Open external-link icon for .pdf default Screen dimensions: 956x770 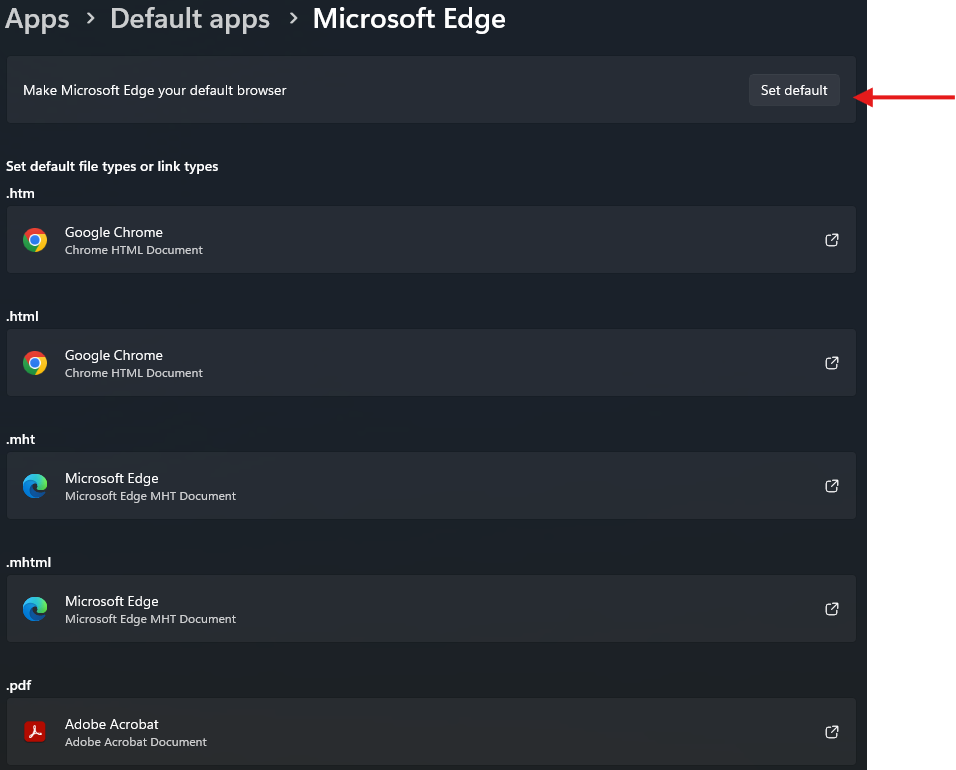pyautogui.click(x=831, y=732)
